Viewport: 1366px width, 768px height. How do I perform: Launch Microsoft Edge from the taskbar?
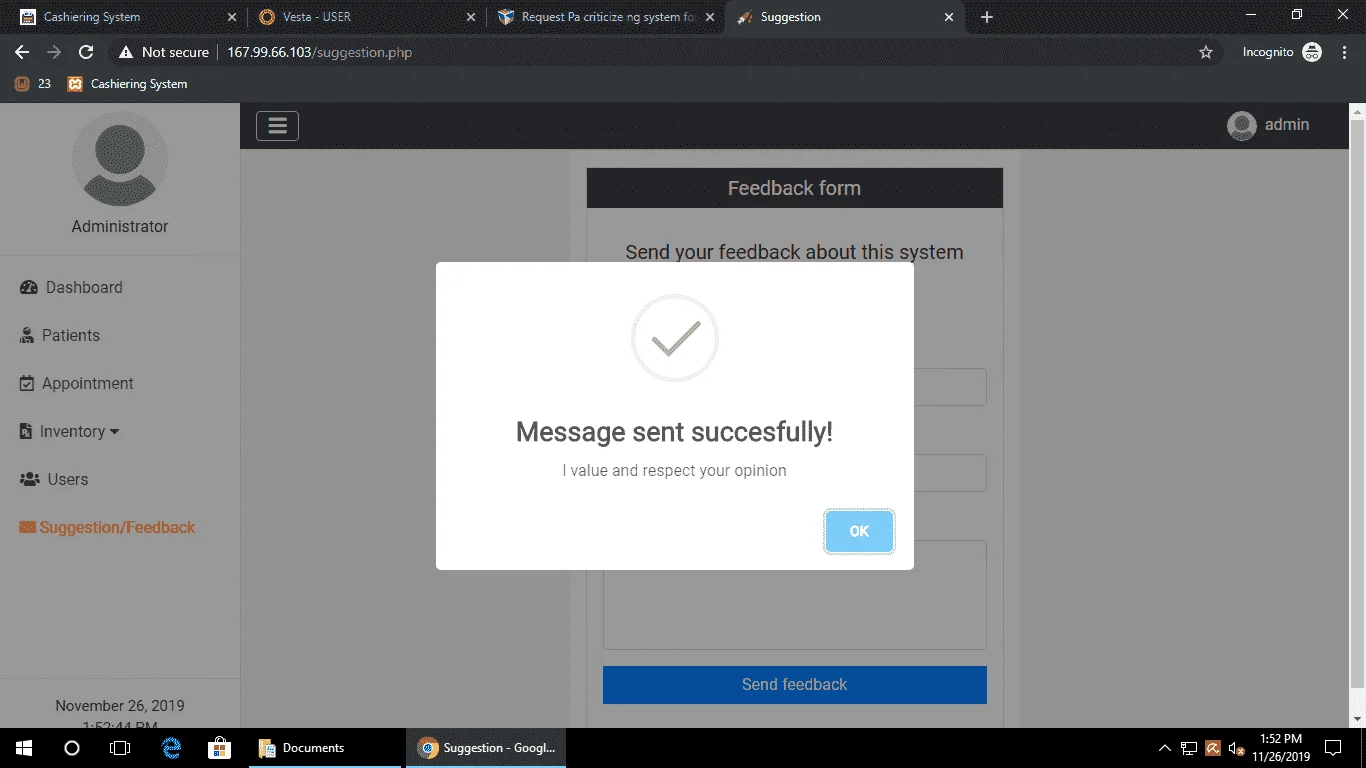pyautogui.click(x=172, y=748)
